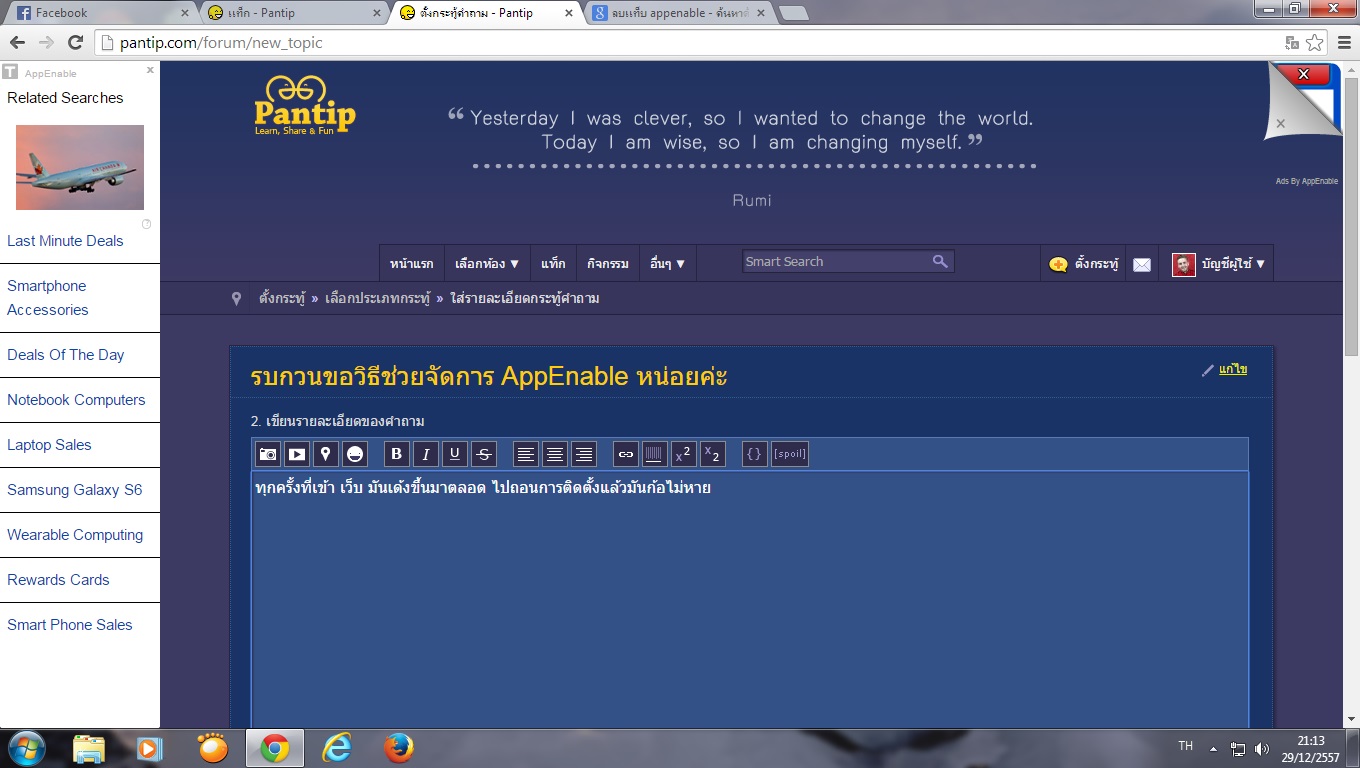Open the messages envelope icon
This screenshot has width=1360, height=768.
1142,265
